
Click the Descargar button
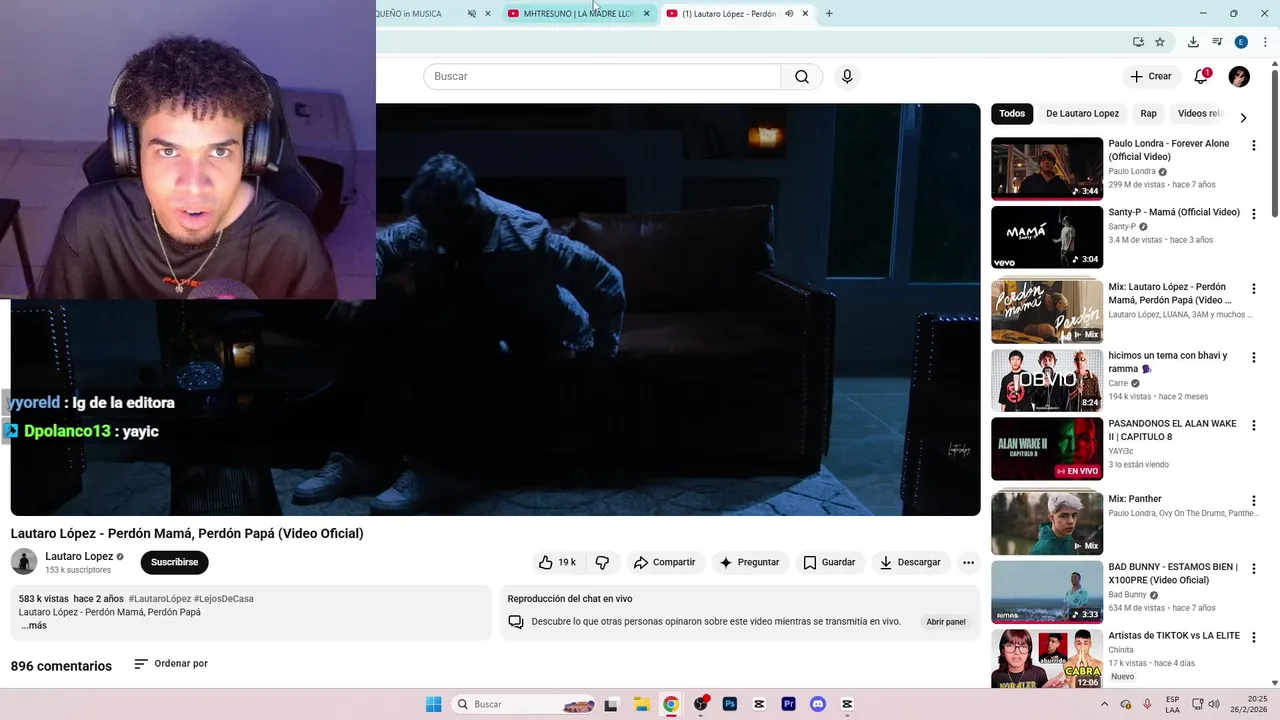pyautogui.click(x=910, y=563)
